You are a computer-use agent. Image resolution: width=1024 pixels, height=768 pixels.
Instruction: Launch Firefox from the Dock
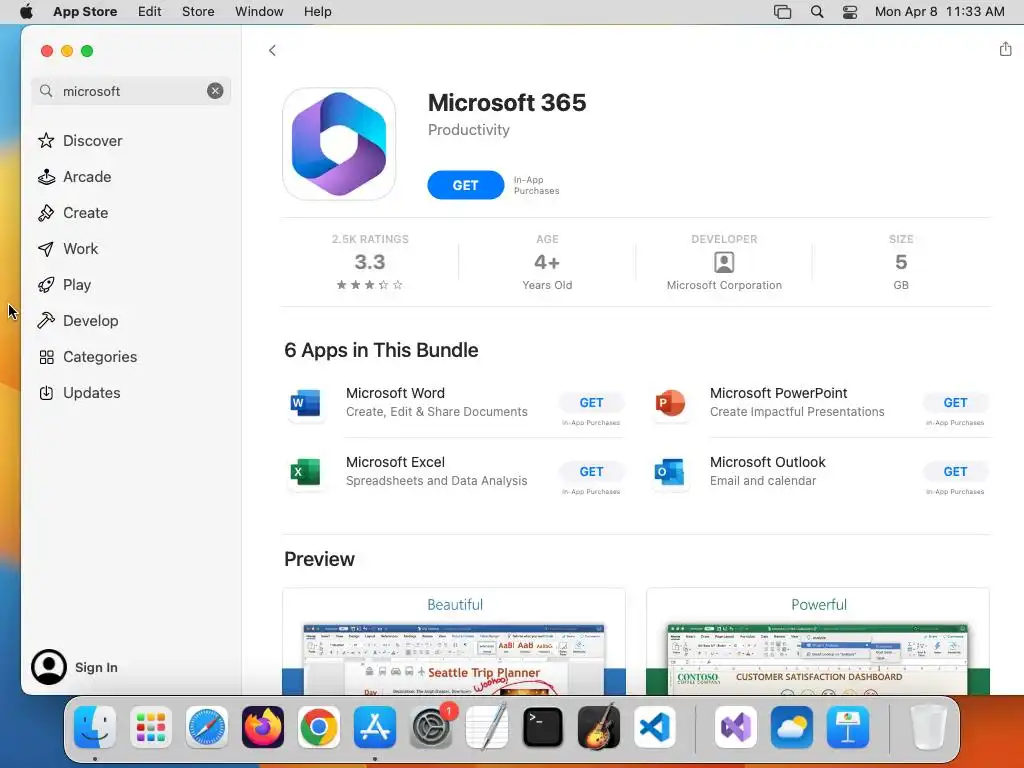[x=263, y=727]
